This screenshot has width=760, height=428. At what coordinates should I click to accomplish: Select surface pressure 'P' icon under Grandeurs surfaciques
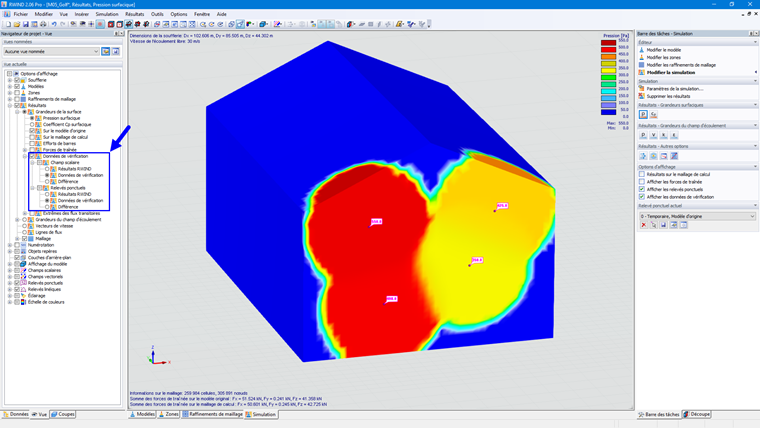(643, 114)
